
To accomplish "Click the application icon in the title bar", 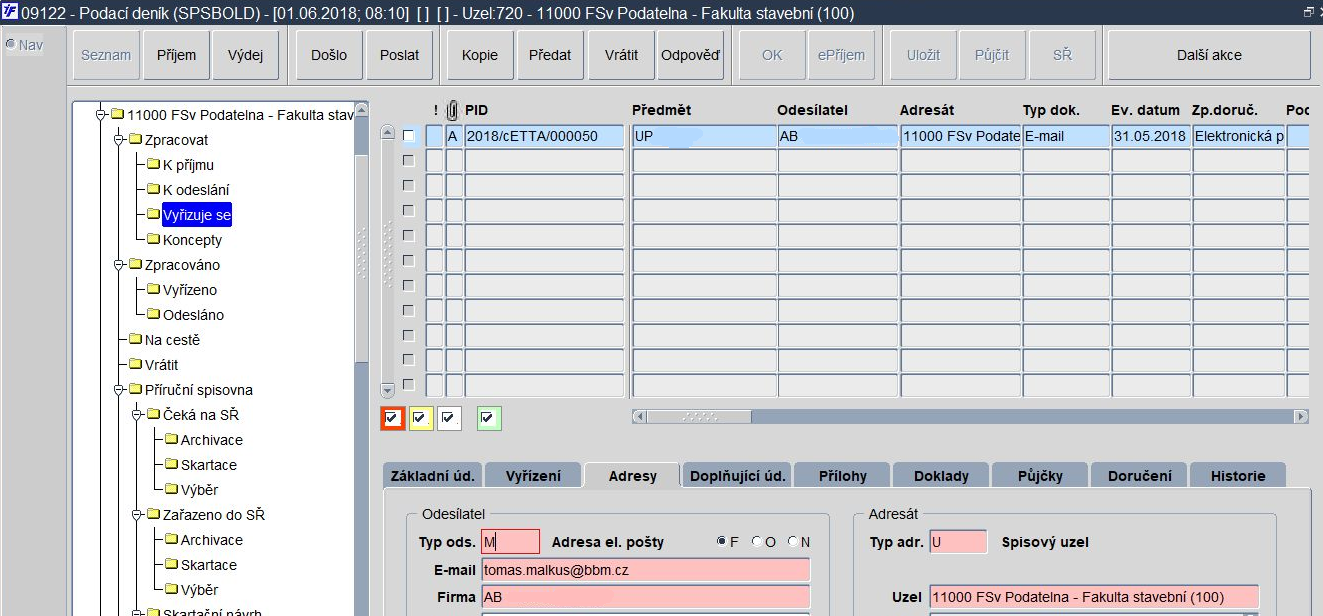I will (x=10, y=12).
